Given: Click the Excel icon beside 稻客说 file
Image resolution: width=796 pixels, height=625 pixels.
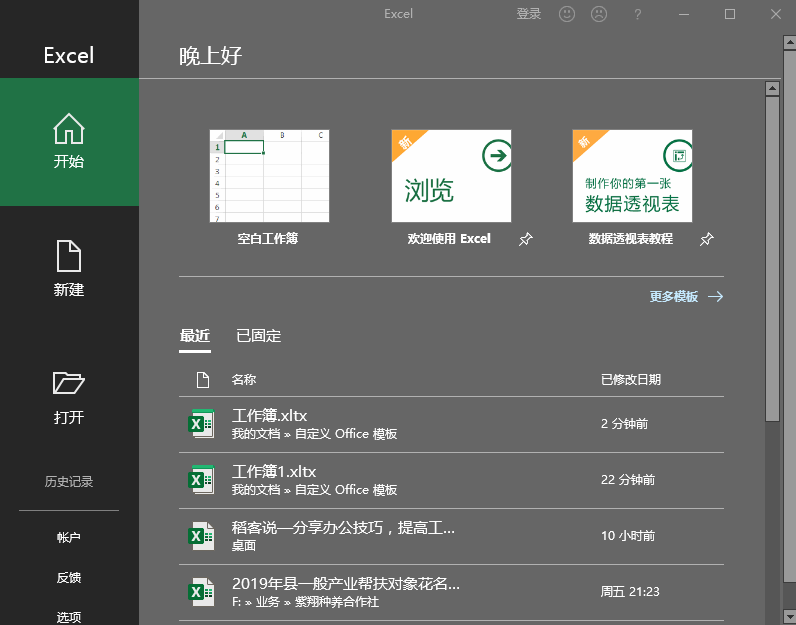Looking at the screenshot, I should (x=201, y=536).
